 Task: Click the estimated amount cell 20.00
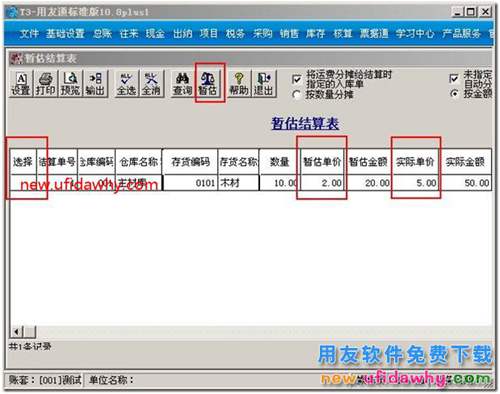[x=368, y=183]
